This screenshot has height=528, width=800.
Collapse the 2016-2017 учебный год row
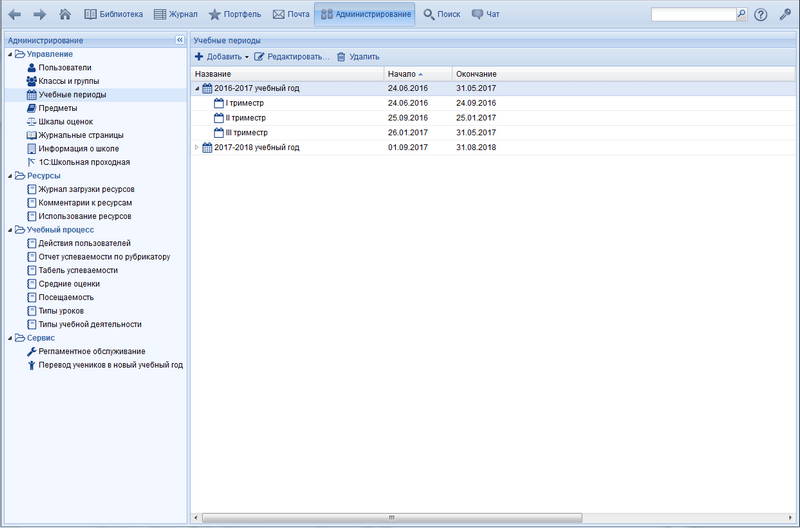(197, 89)
